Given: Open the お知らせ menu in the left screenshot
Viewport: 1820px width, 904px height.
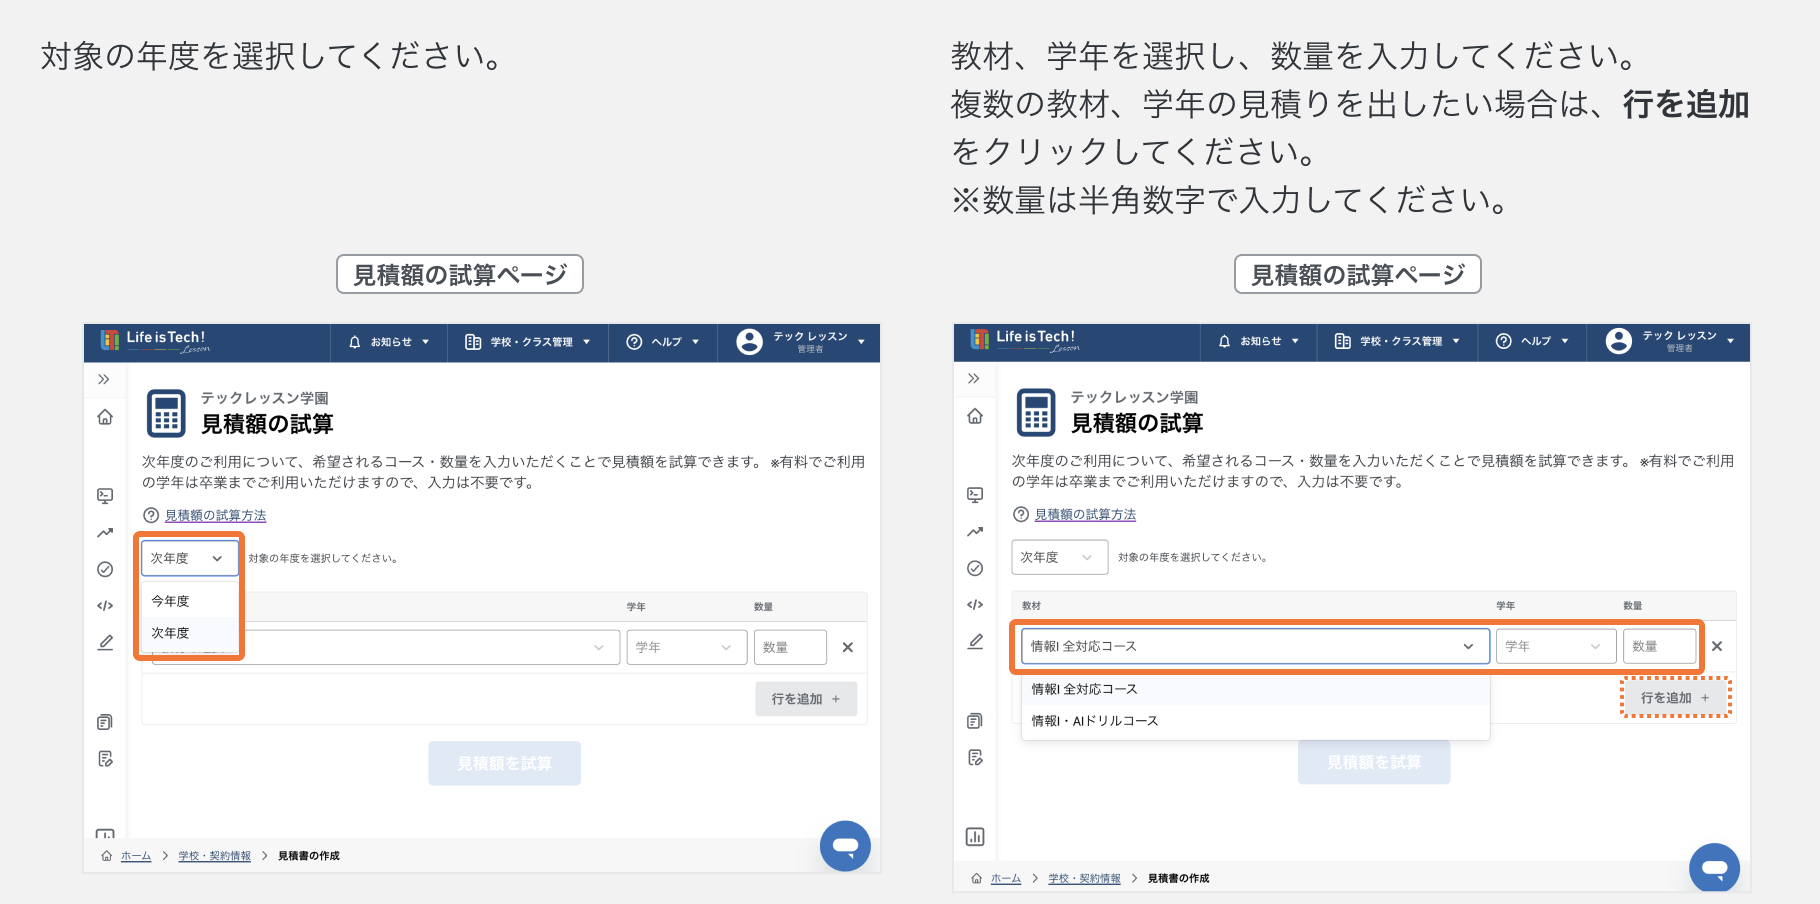Looking at the screenshot, I should (x=389, y=342).
